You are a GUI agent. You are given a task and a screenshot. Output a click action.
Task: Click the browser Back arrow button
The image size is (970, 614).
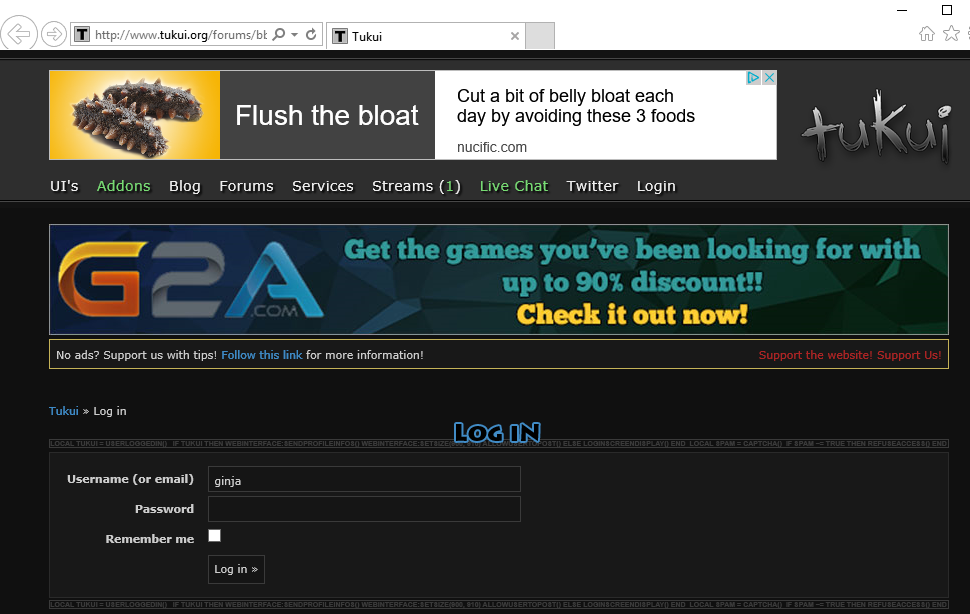coord(19,34)
